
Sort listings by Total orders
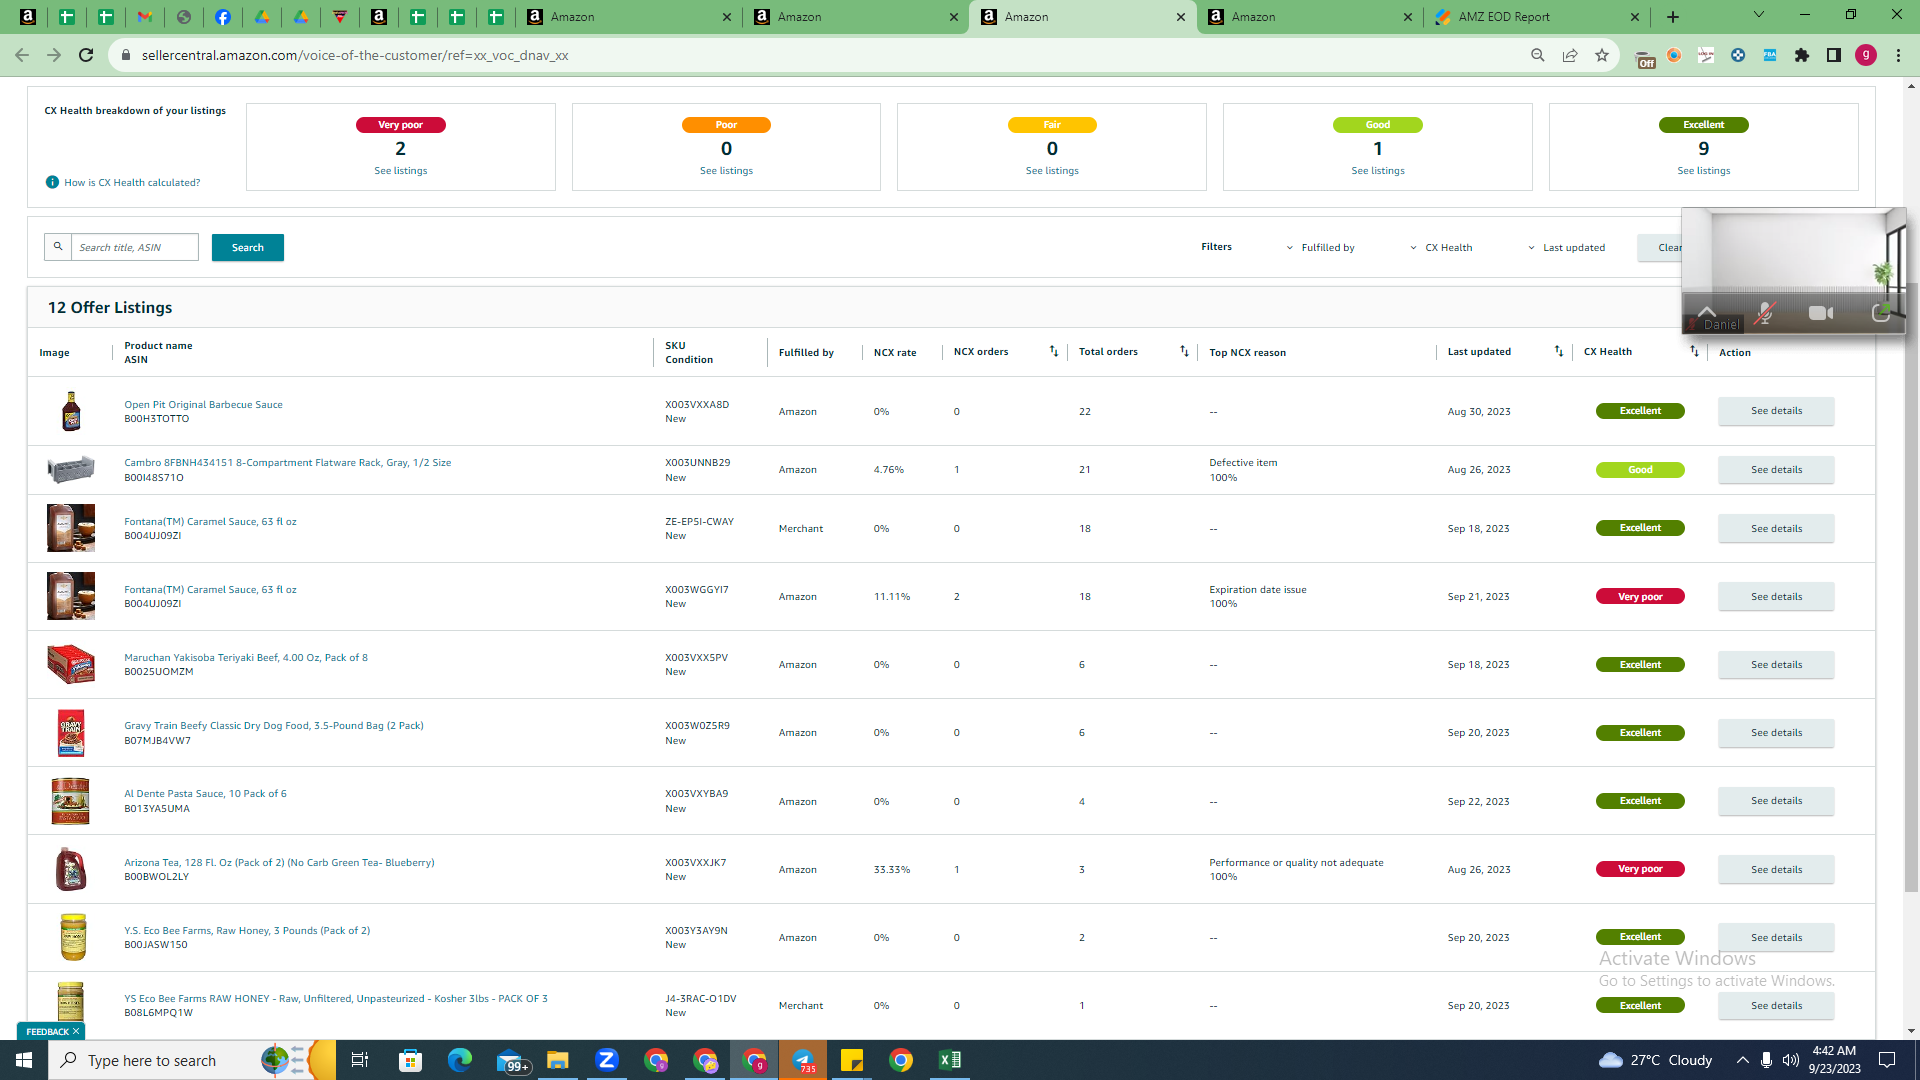click(x=1185, y=351)
